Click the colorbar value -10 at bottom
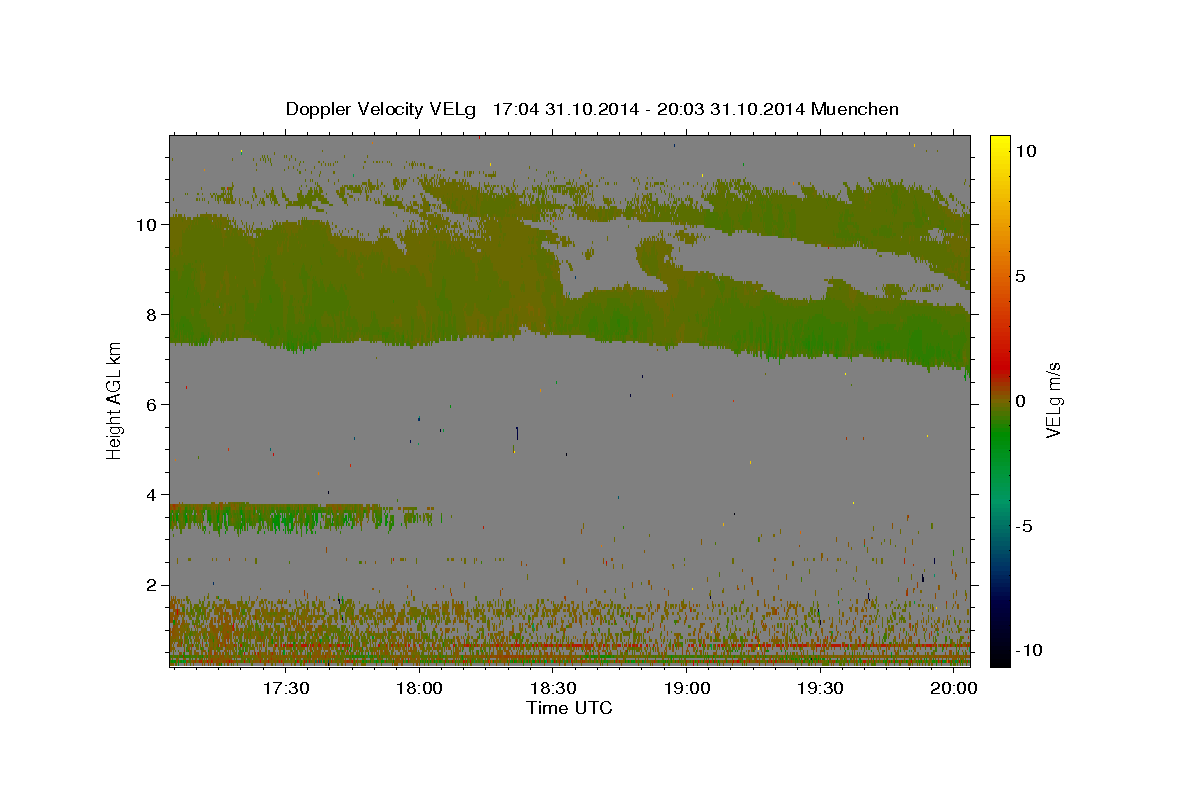Viewport: 1200px width, 800px height. pos(1029,651)
